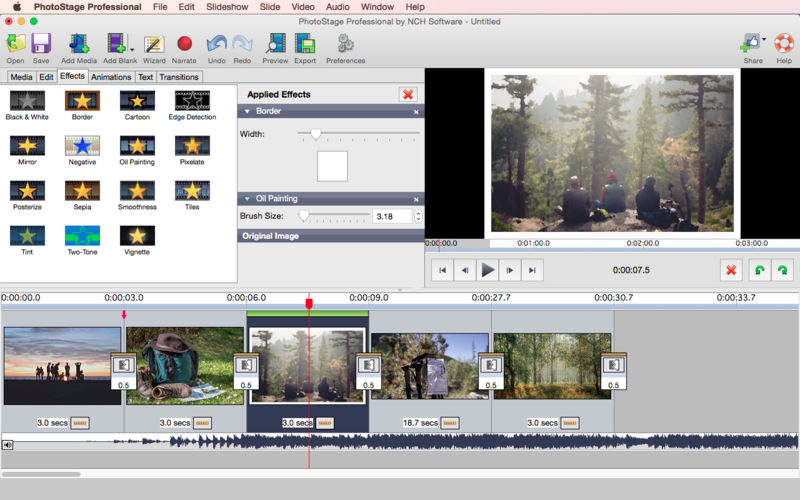Play the slideshow preview

(x=487, y=270)
